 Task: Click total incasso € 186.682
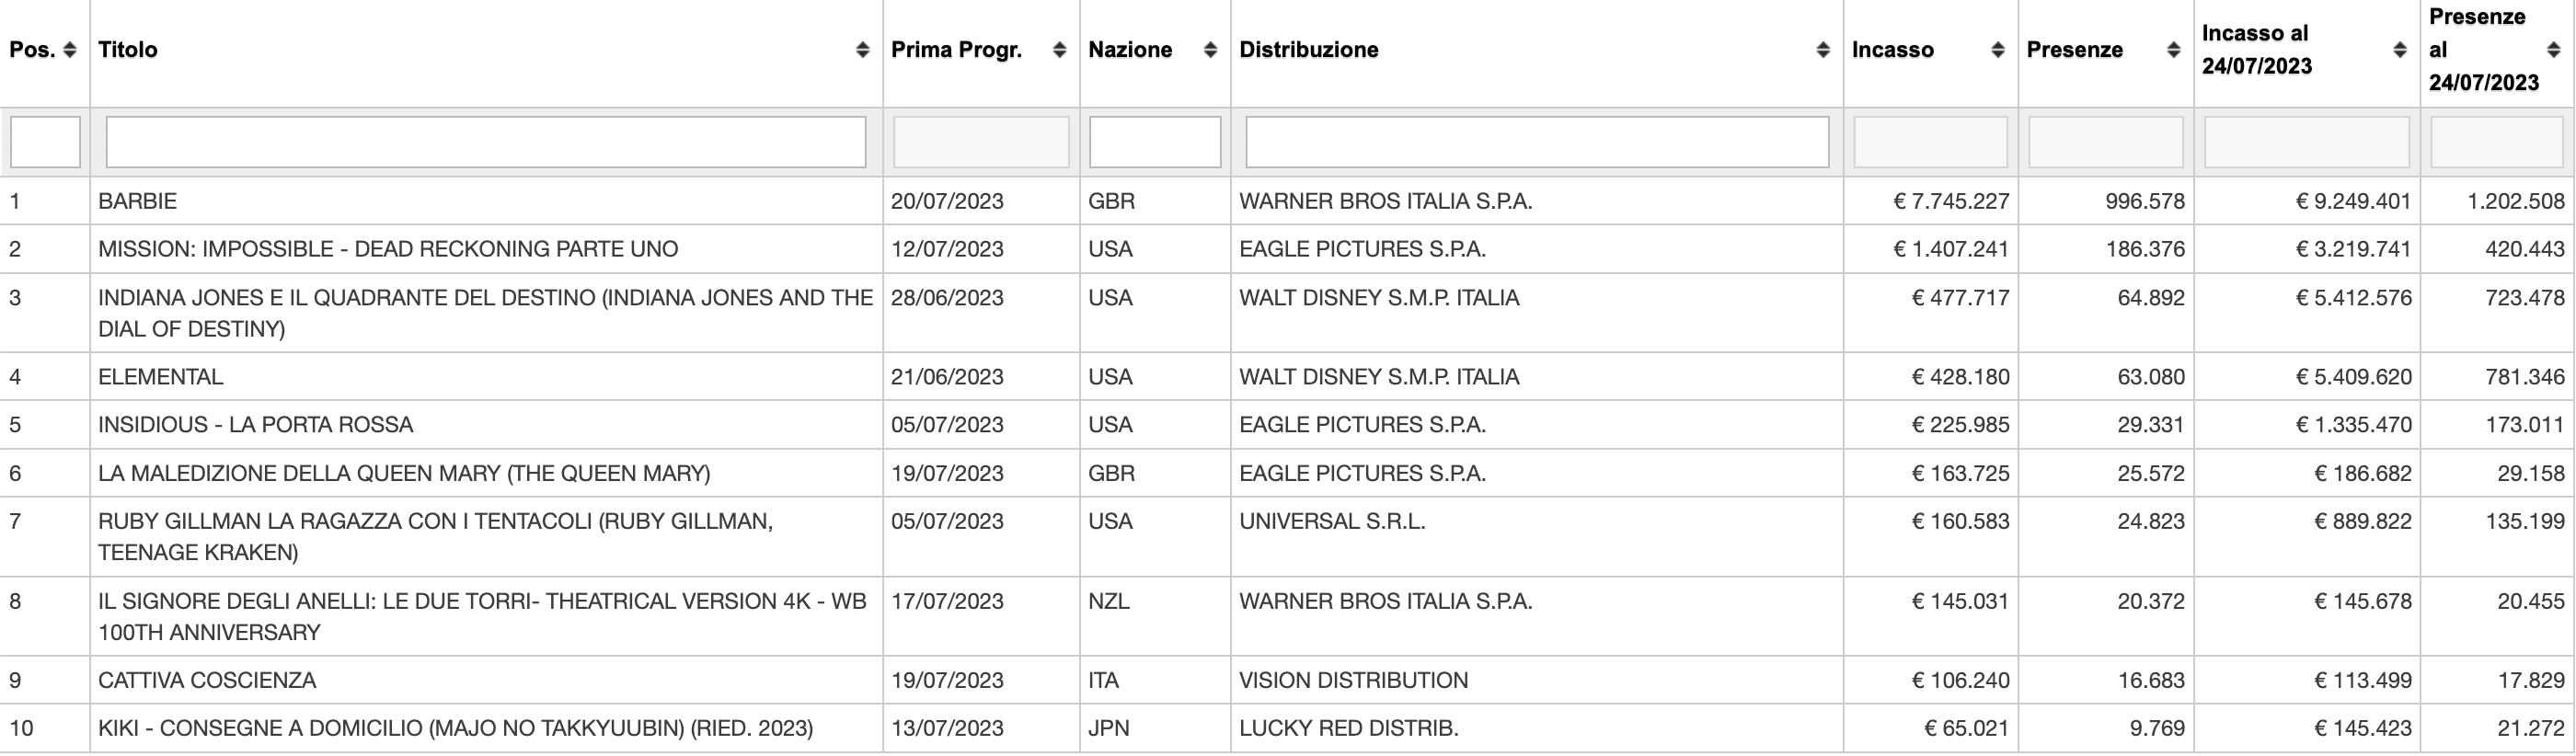coord(2363,473)
